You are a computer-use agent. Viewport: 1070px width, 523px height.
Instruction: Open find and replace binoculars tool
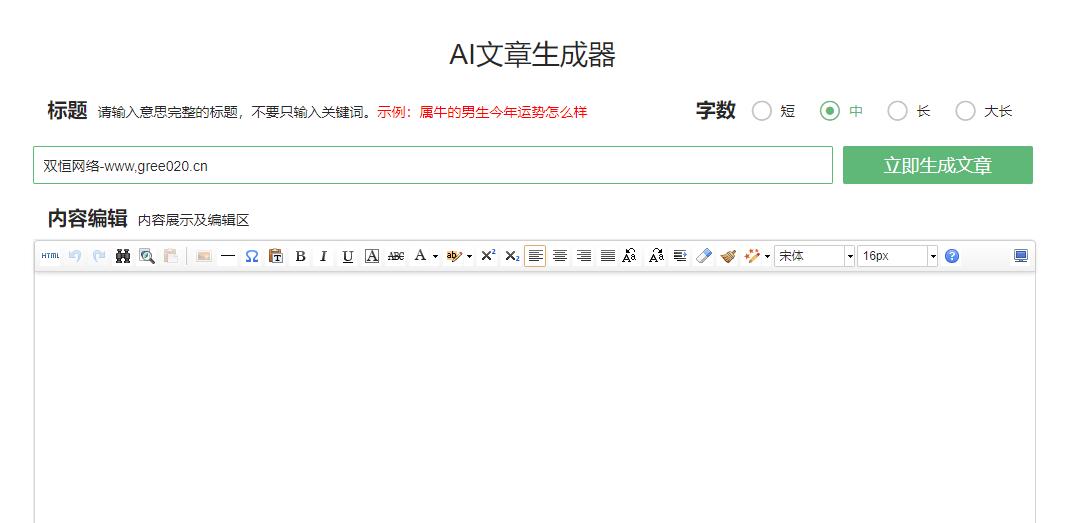(x=123, y=256)
